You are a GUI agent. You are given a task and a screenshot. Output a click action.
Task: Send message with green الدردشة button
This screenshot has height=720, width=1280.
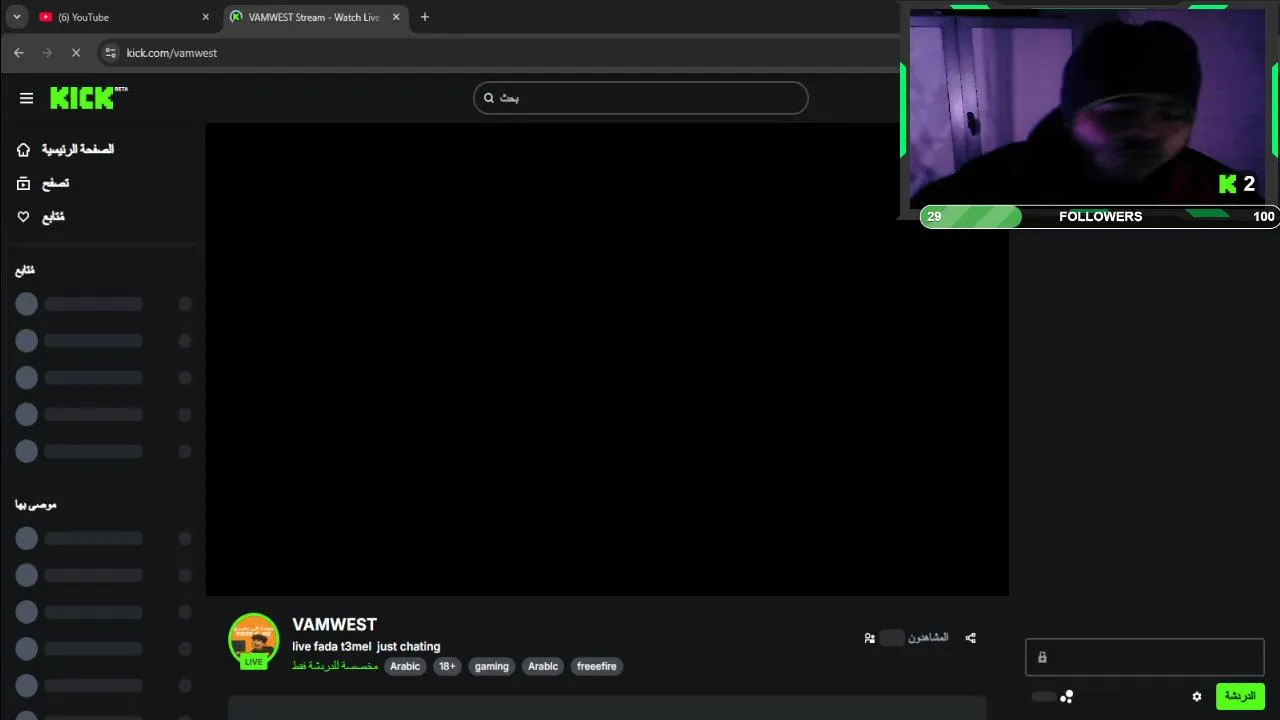(x=1240, y=696)
